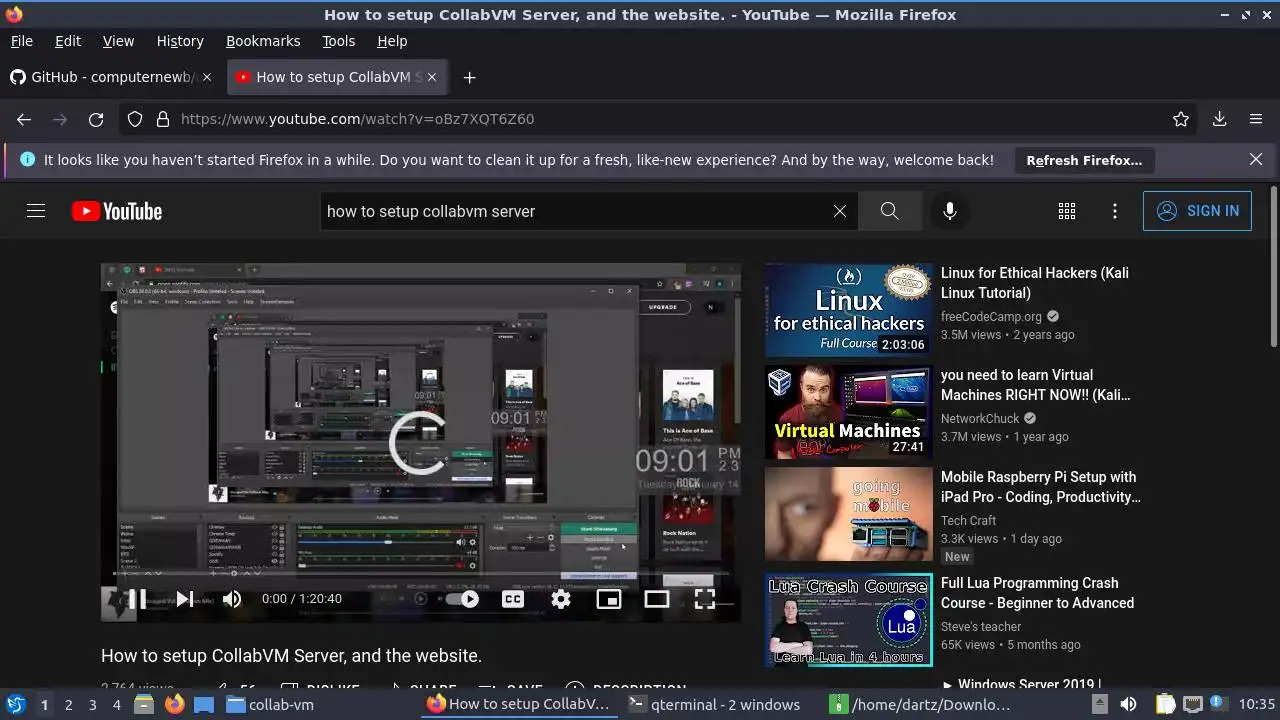Screen dimensions: 1280x720
Task: Skip to the next video
Action: click(x=185, y=599)
